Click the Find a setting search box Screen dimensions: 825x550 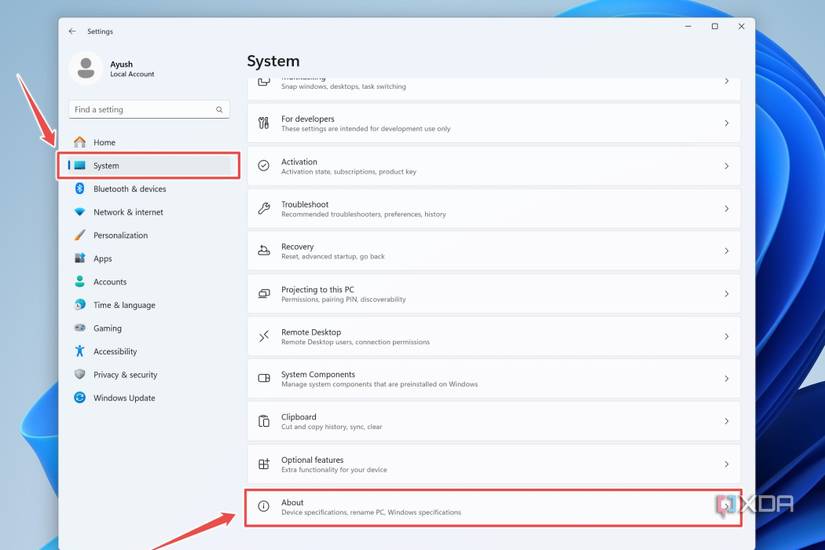coord(149,109)
